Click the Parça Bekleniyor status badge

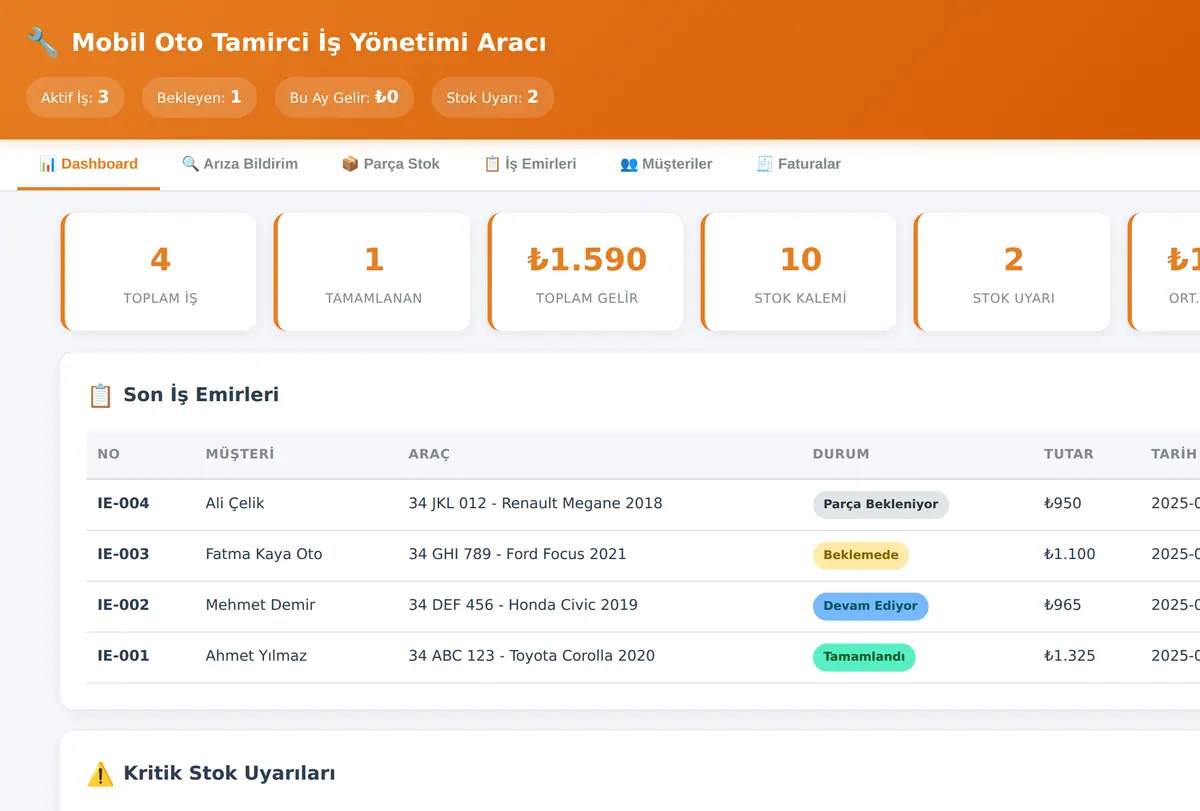pos(881,504)
